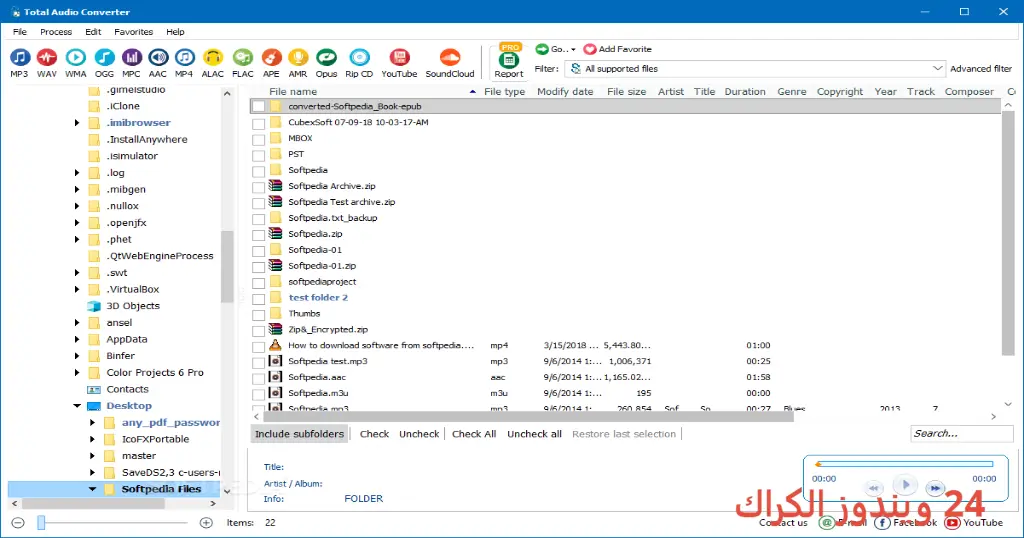Open the YouTube link in footer
Image resolution: width=1024 pixels, height=538 pixels.
tap(974, 522)
